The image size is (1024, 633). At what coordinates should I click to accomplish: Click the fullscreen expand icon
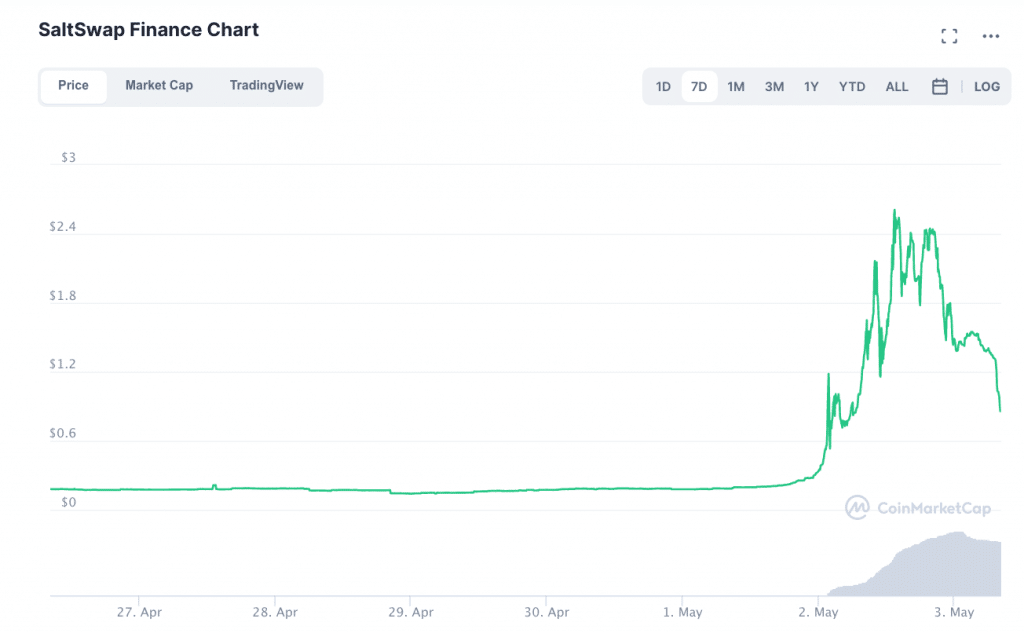(949, 37)
